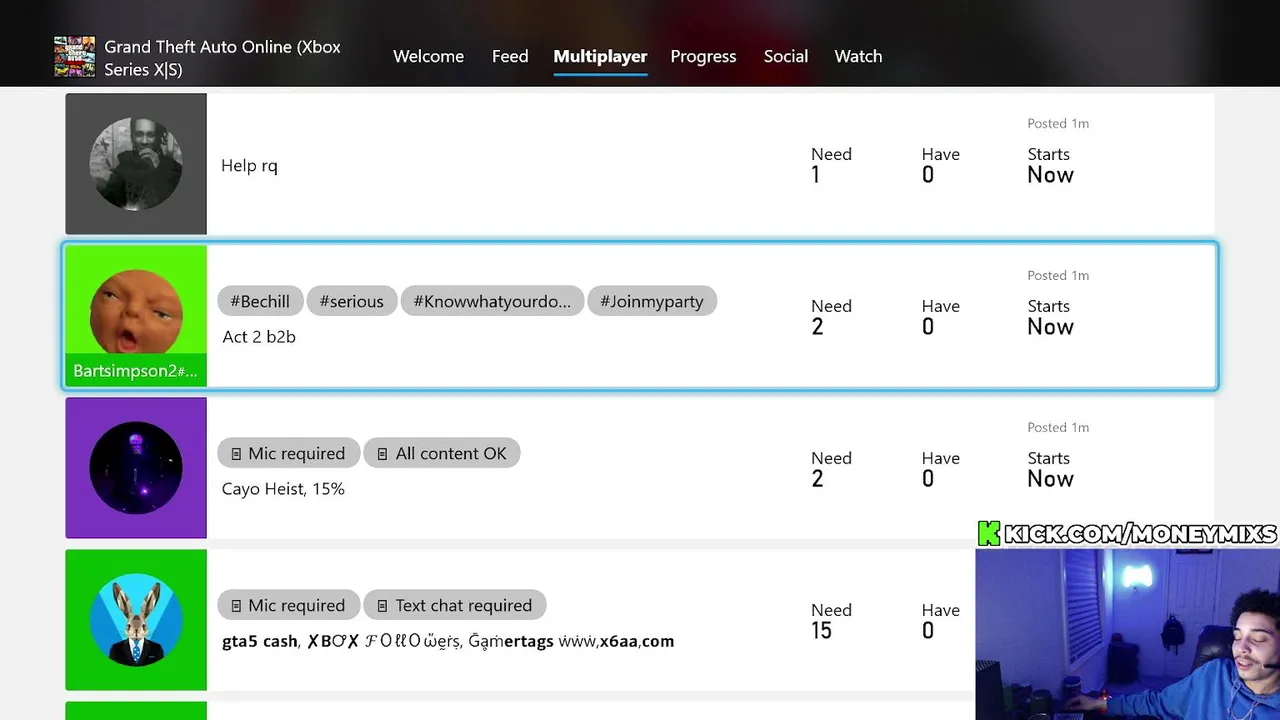Open the Social tab
The width and height of the screenshot is (1280, 720).
tap(786, 56)
